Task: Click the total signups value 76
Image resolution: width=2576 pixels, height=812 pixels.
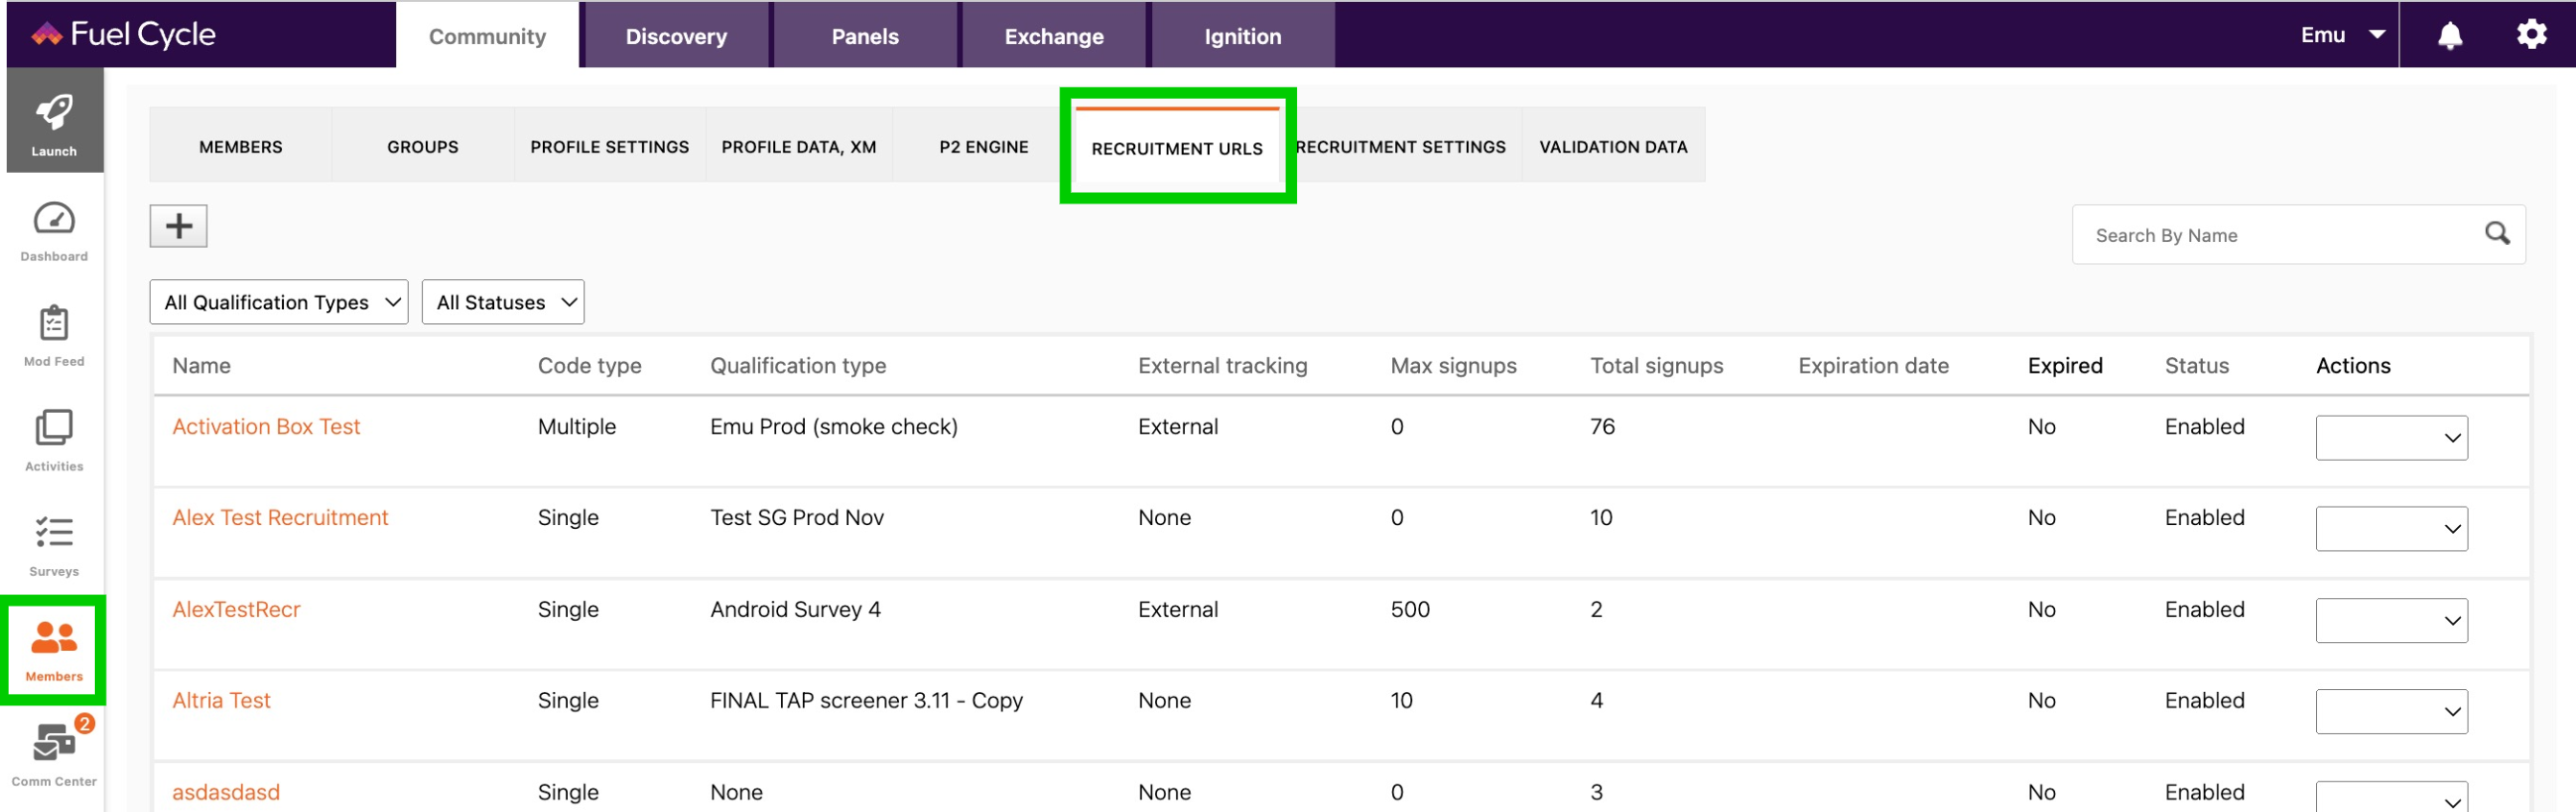Action: [1602, 426]
